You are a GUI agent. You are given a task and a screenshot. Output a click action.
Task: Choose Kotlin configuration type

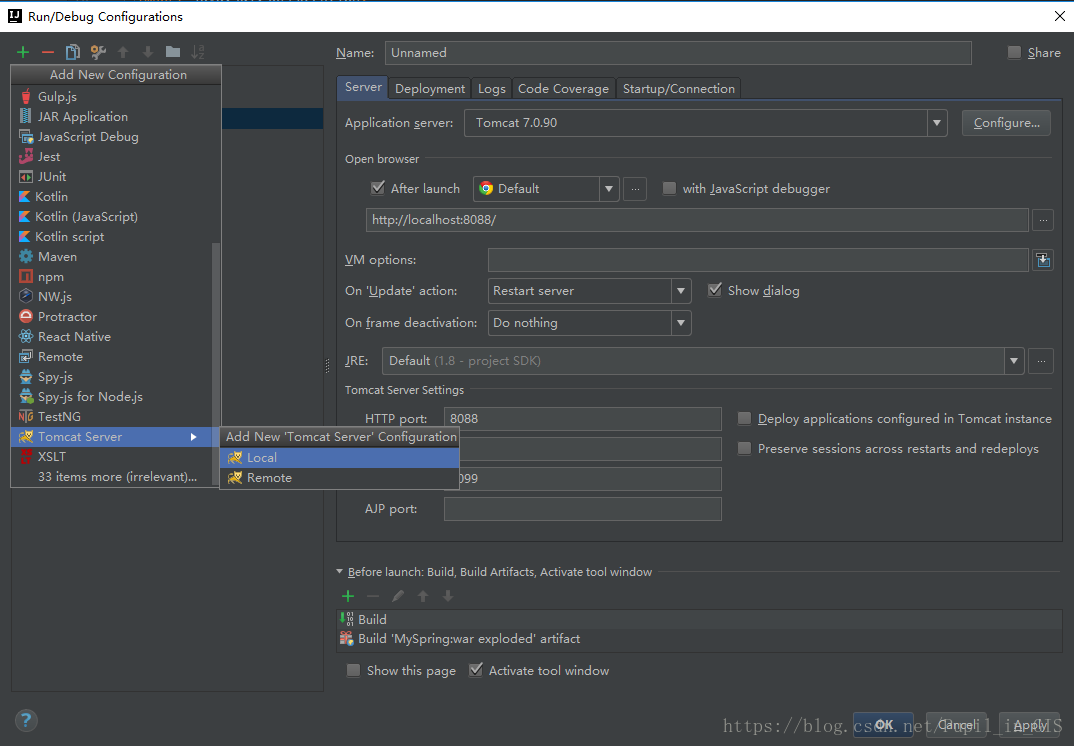coord(116,197)
